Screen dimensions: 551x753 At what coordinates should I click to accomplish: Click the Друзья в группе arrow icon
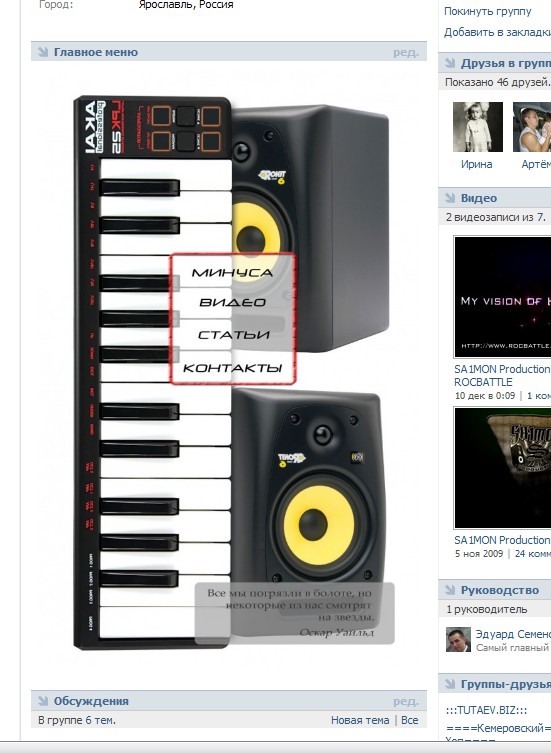point(450,63)
